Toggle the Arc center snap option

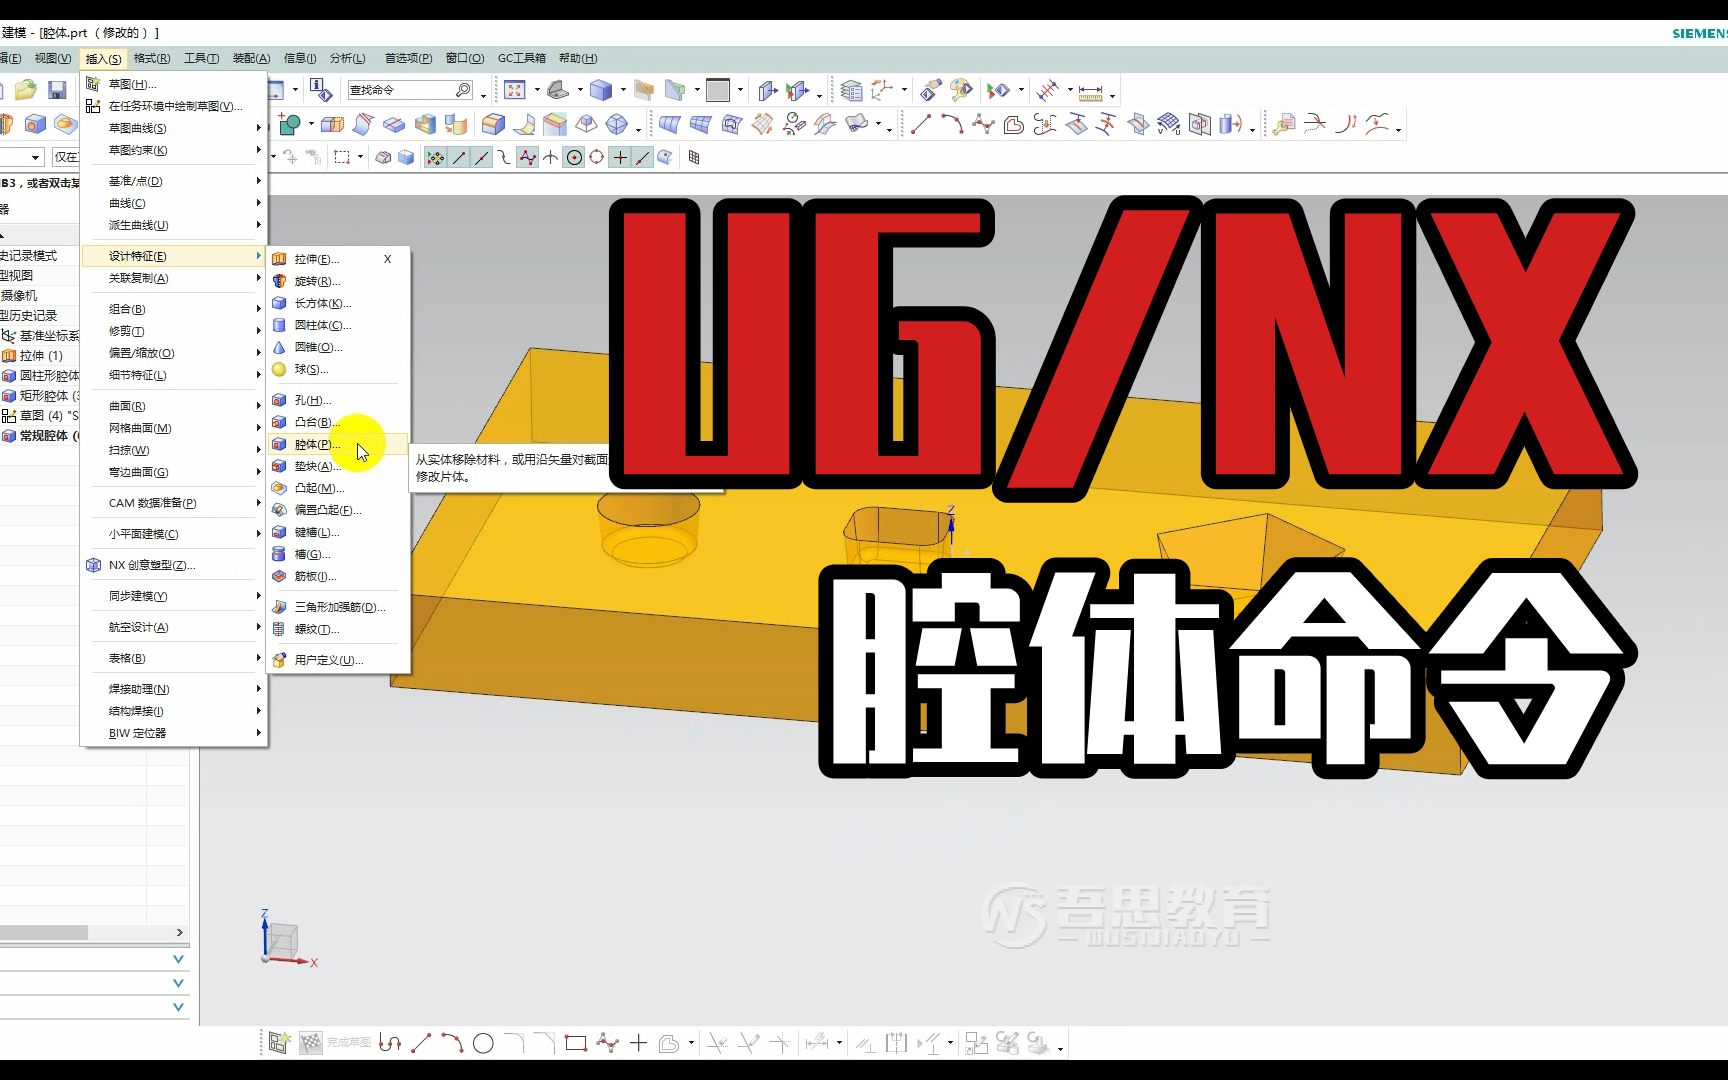coord(574,158)
